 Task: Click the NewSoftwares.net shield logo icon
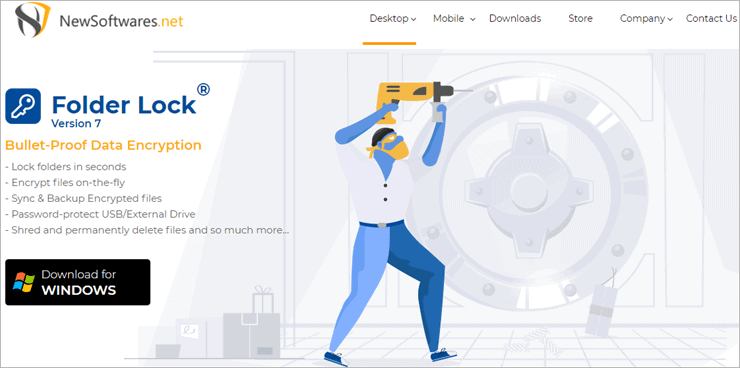pos(33,19)
